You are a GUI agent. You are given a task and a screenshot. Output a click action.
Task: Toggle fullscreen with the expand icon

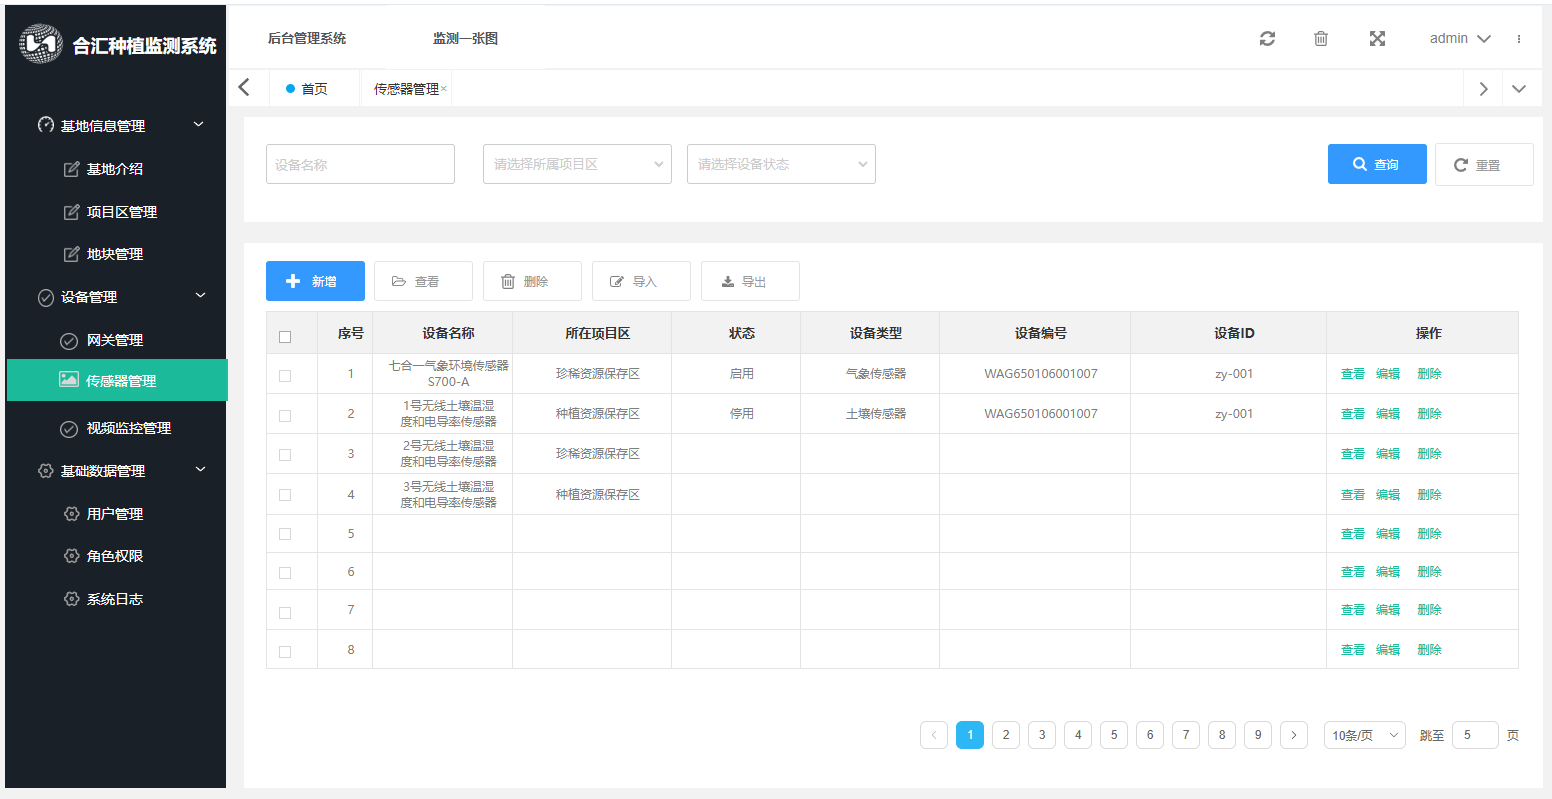click(1377, 39)
